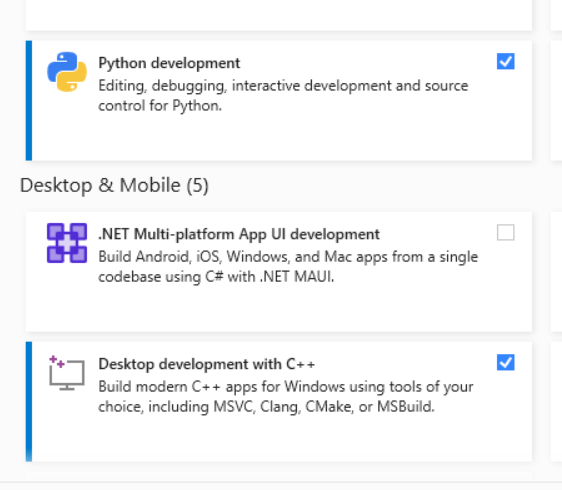Viewport: 562px width, 490px height.
Task: Select the Desktop development with C++ title
Action: pyautogui.click(x=207, y=364)
